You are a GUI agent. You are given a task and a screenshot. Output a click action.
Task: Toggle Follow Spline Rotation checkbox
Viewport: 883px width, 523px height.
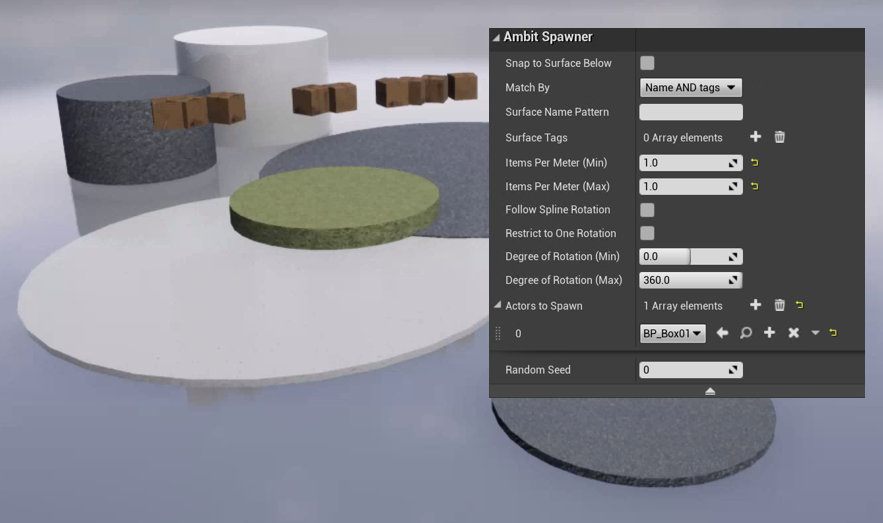pos(647,210)
